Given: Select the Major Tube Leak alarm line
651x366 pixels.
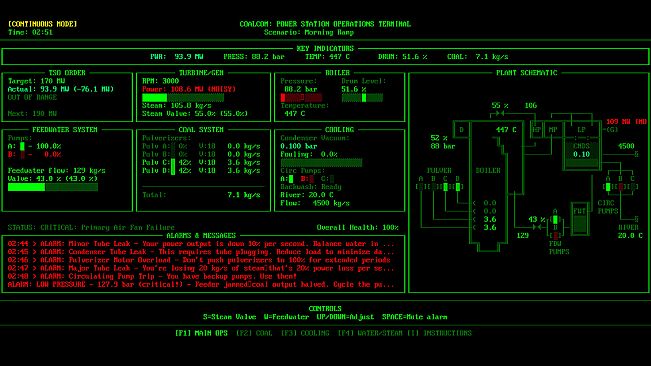Looking at the screenshot, I should point(201,268).
